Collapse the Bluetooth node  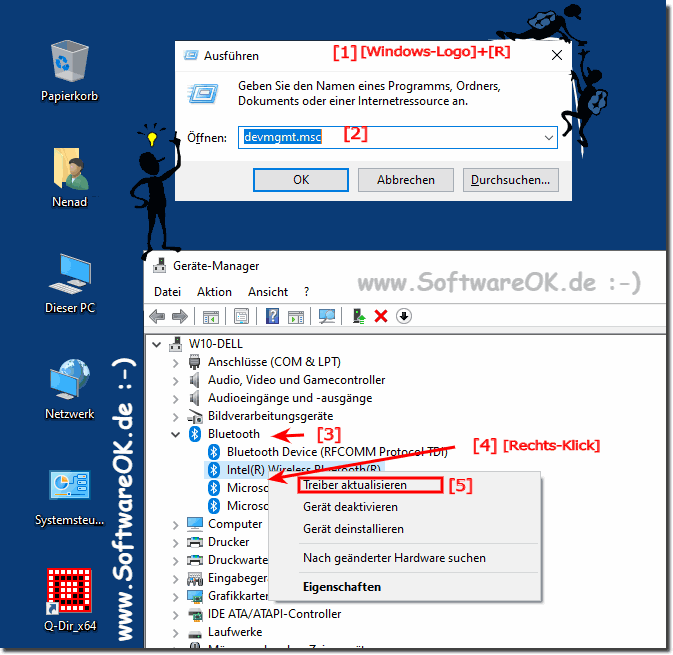tap(175, 434)
